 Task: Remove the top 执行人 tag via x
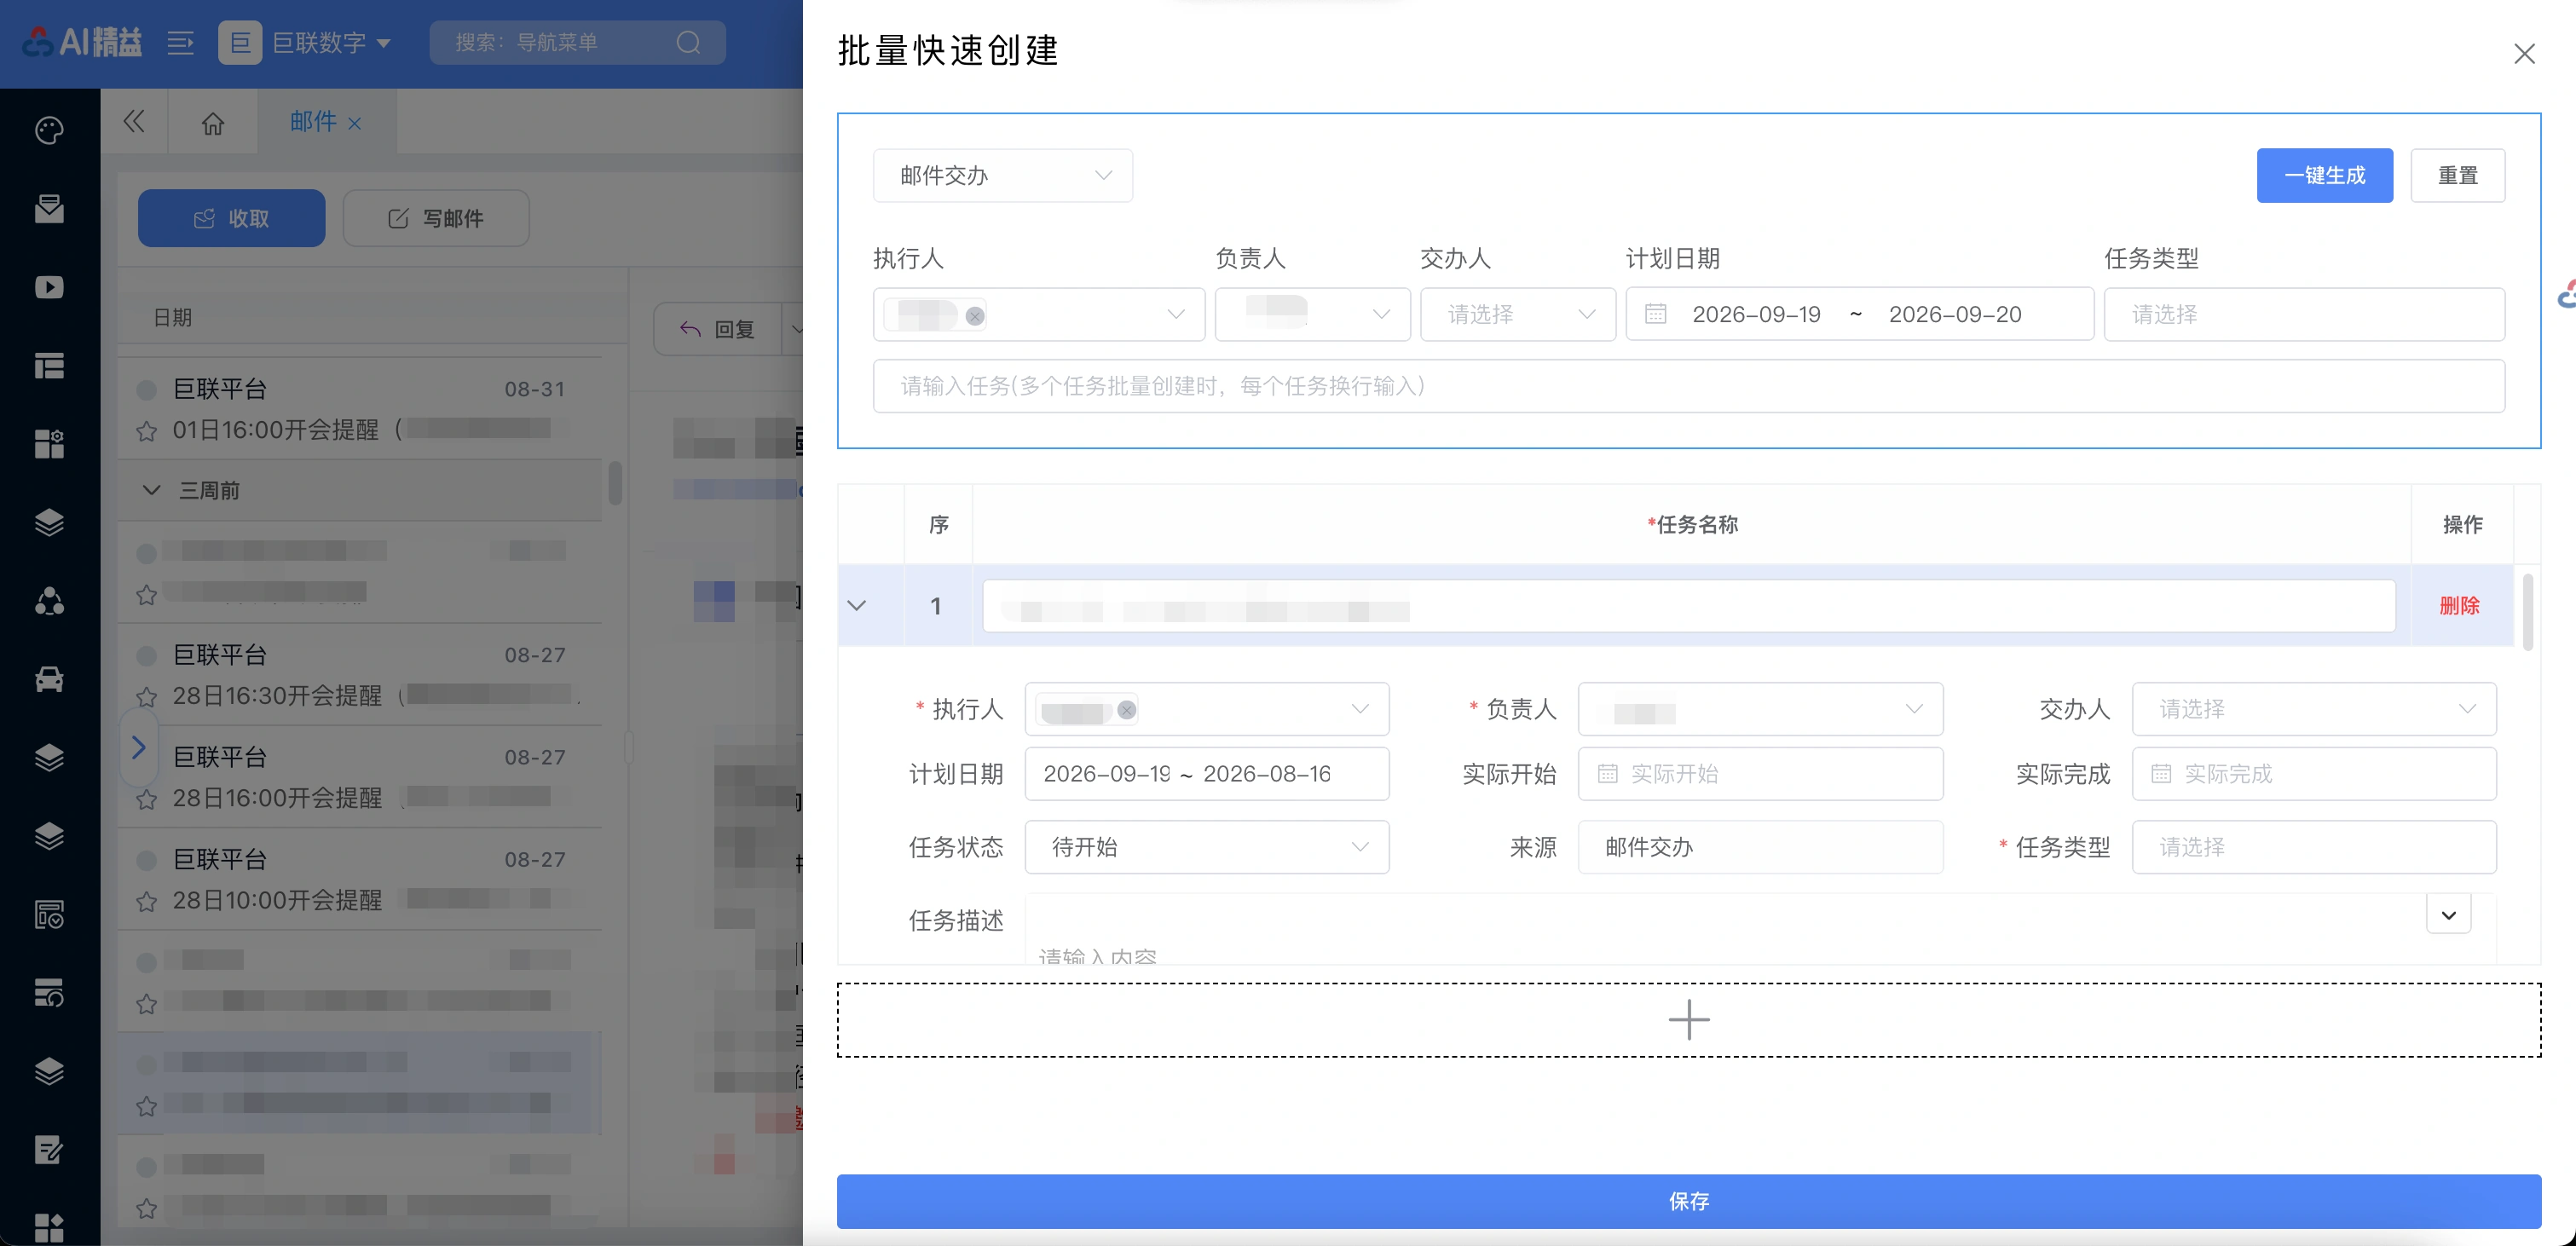[974, 316]
